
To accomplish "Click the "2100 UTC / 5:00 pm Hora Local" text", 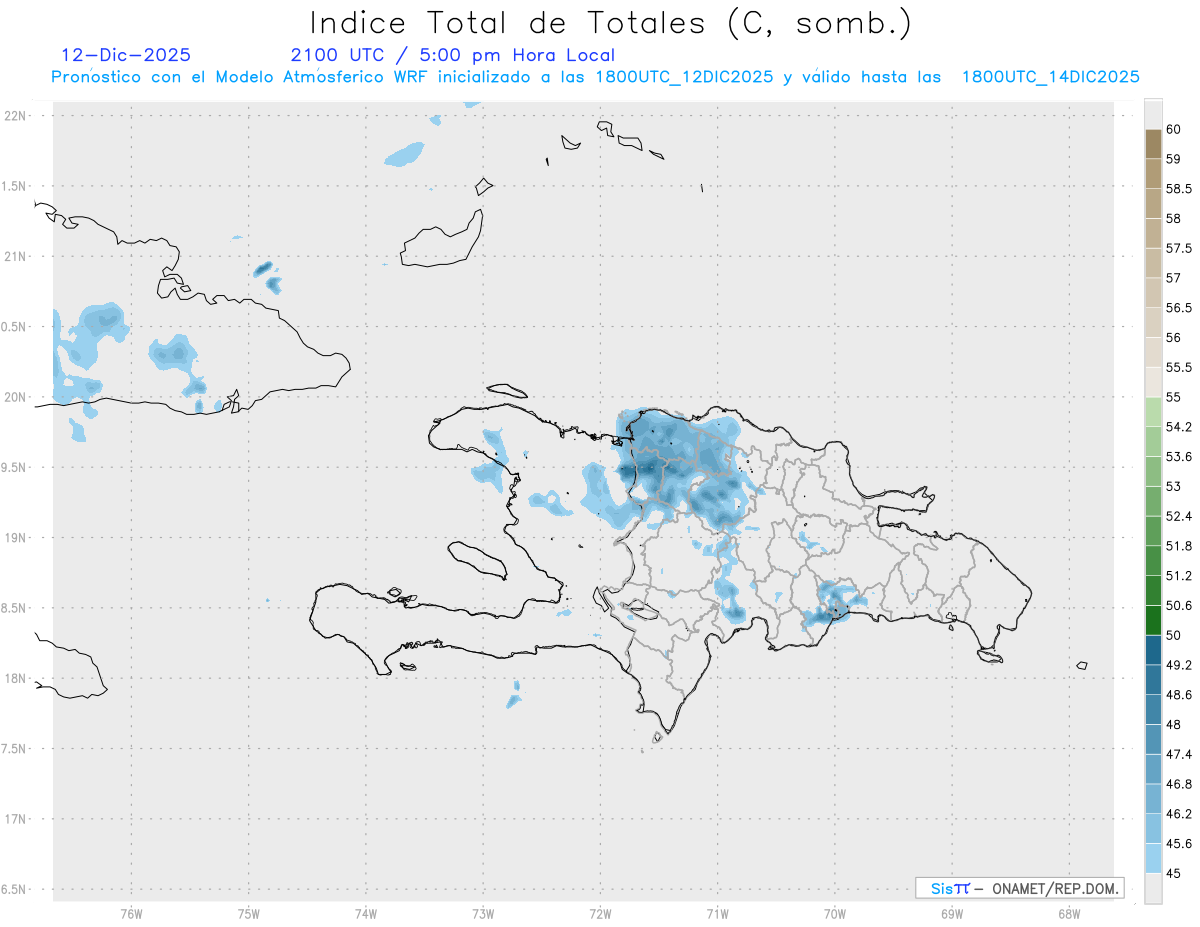I will point(453,56).
